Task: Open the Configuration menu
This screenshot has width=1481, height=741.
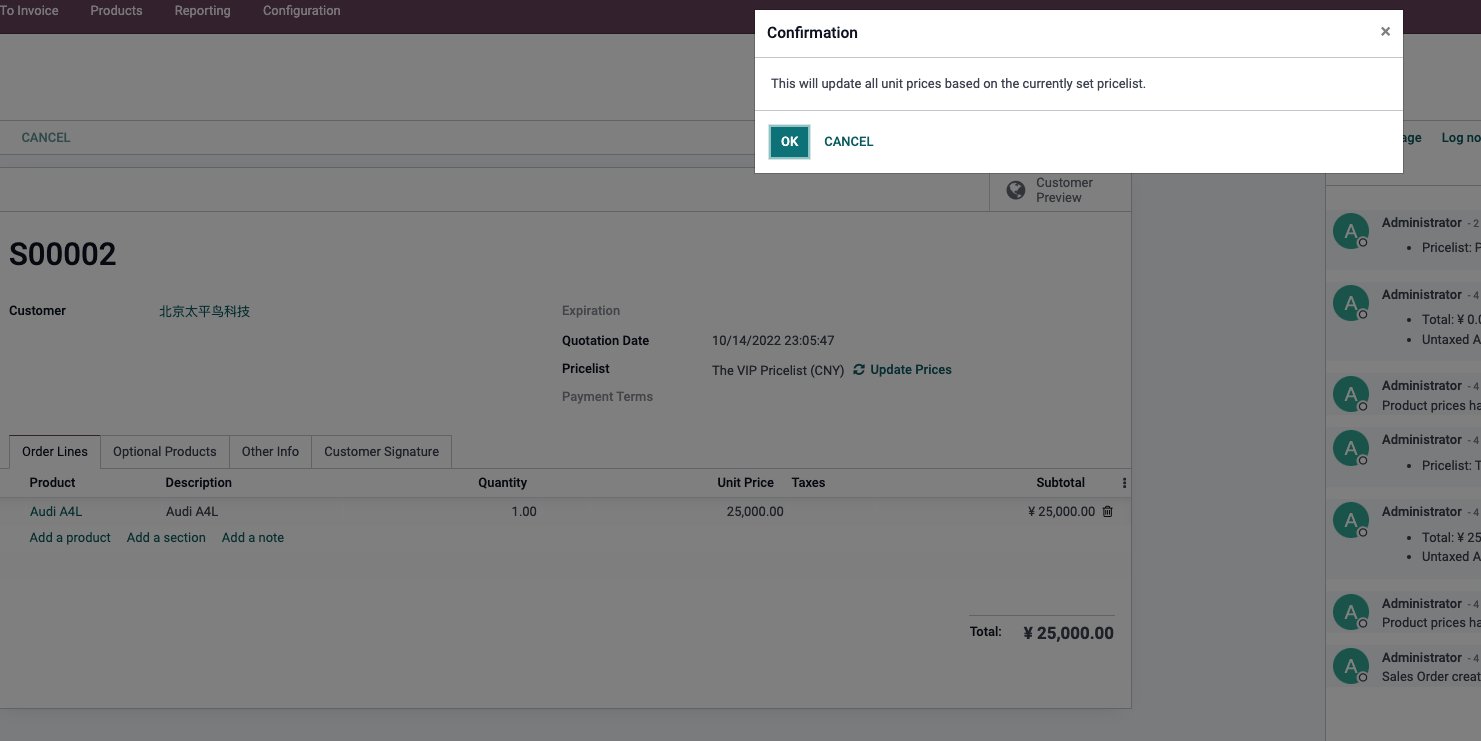Action: click(x=301, y=11)
